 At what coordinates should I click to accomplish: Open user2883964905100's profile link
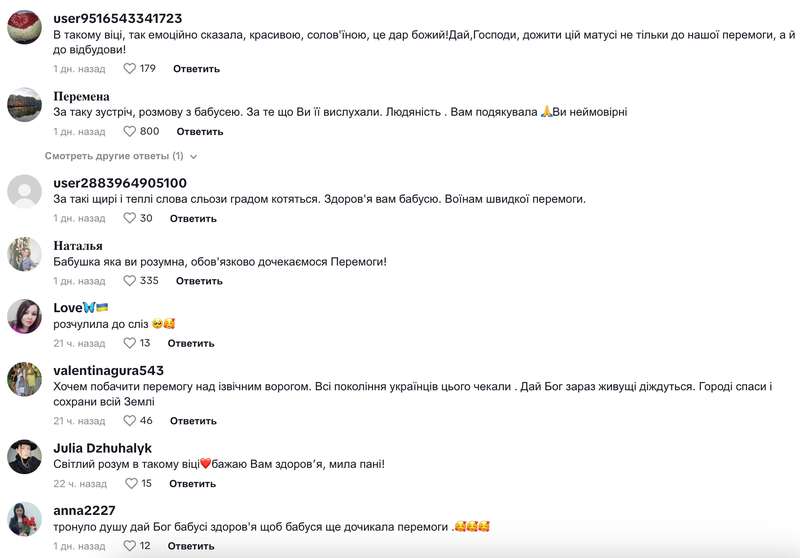point(119,183)
